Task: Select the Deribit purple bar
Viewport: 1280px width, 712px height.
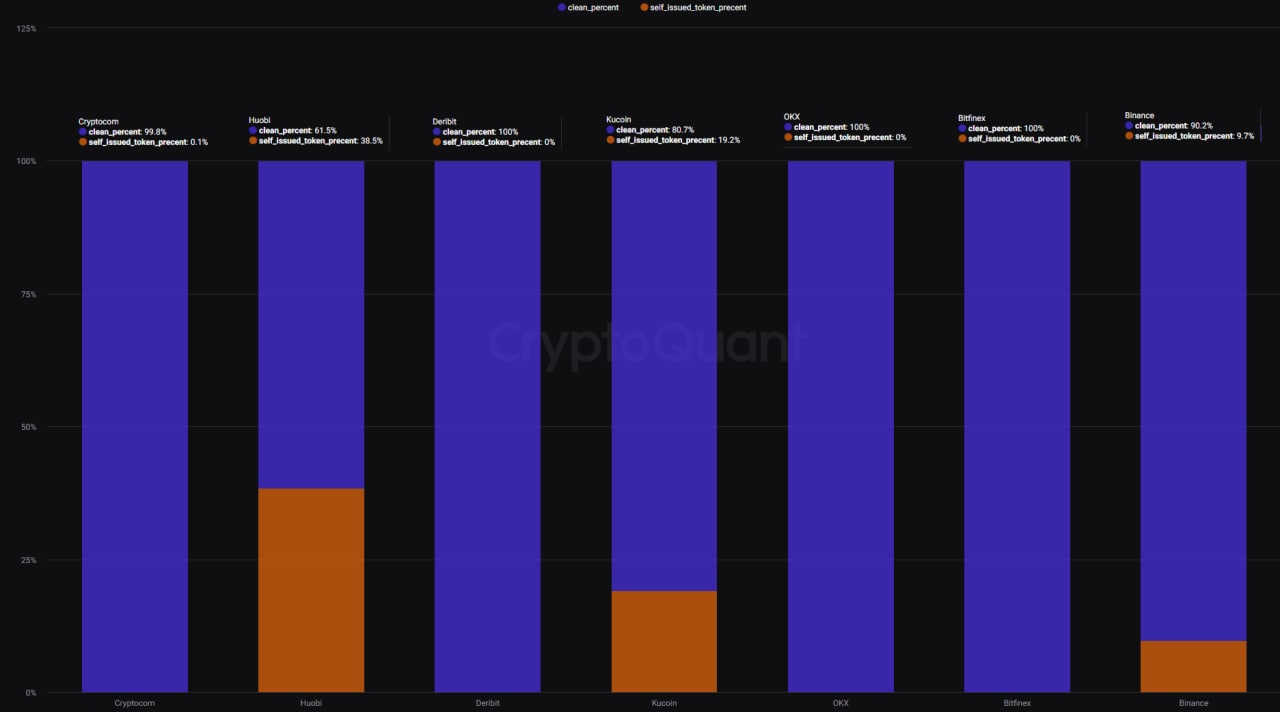Action: 488,426
